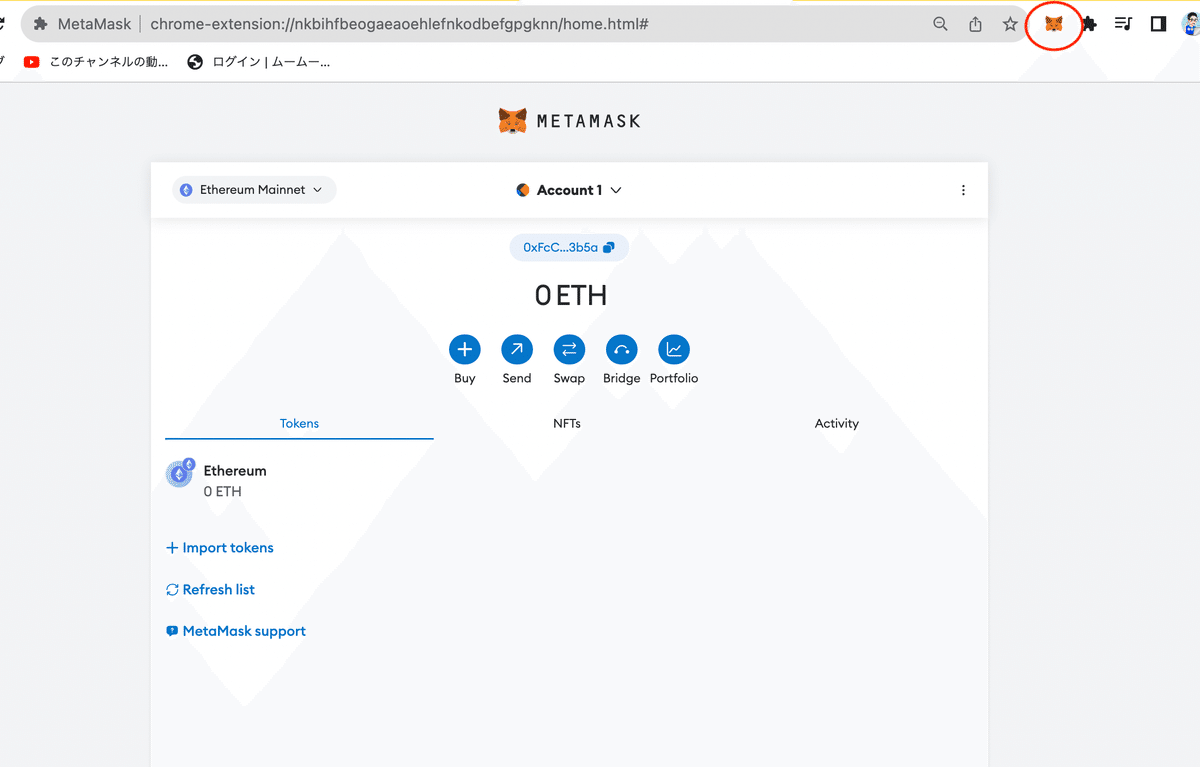This screenshot has width=1200, height=767.
Task: Click the Send arrow icon
Action: pos(517,349)
